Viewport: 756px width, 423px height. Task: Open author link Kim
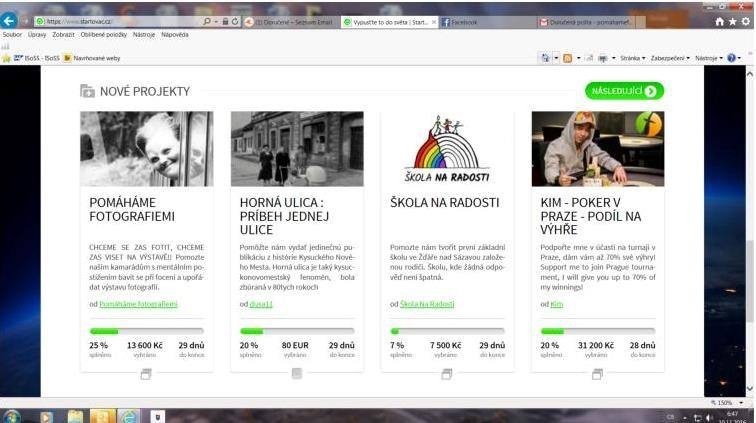[x=556, y=304]
